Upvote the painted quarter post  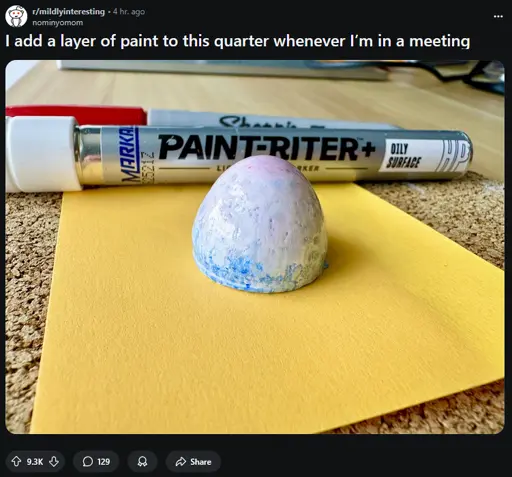pyautogui.click(x=16, y=461)
